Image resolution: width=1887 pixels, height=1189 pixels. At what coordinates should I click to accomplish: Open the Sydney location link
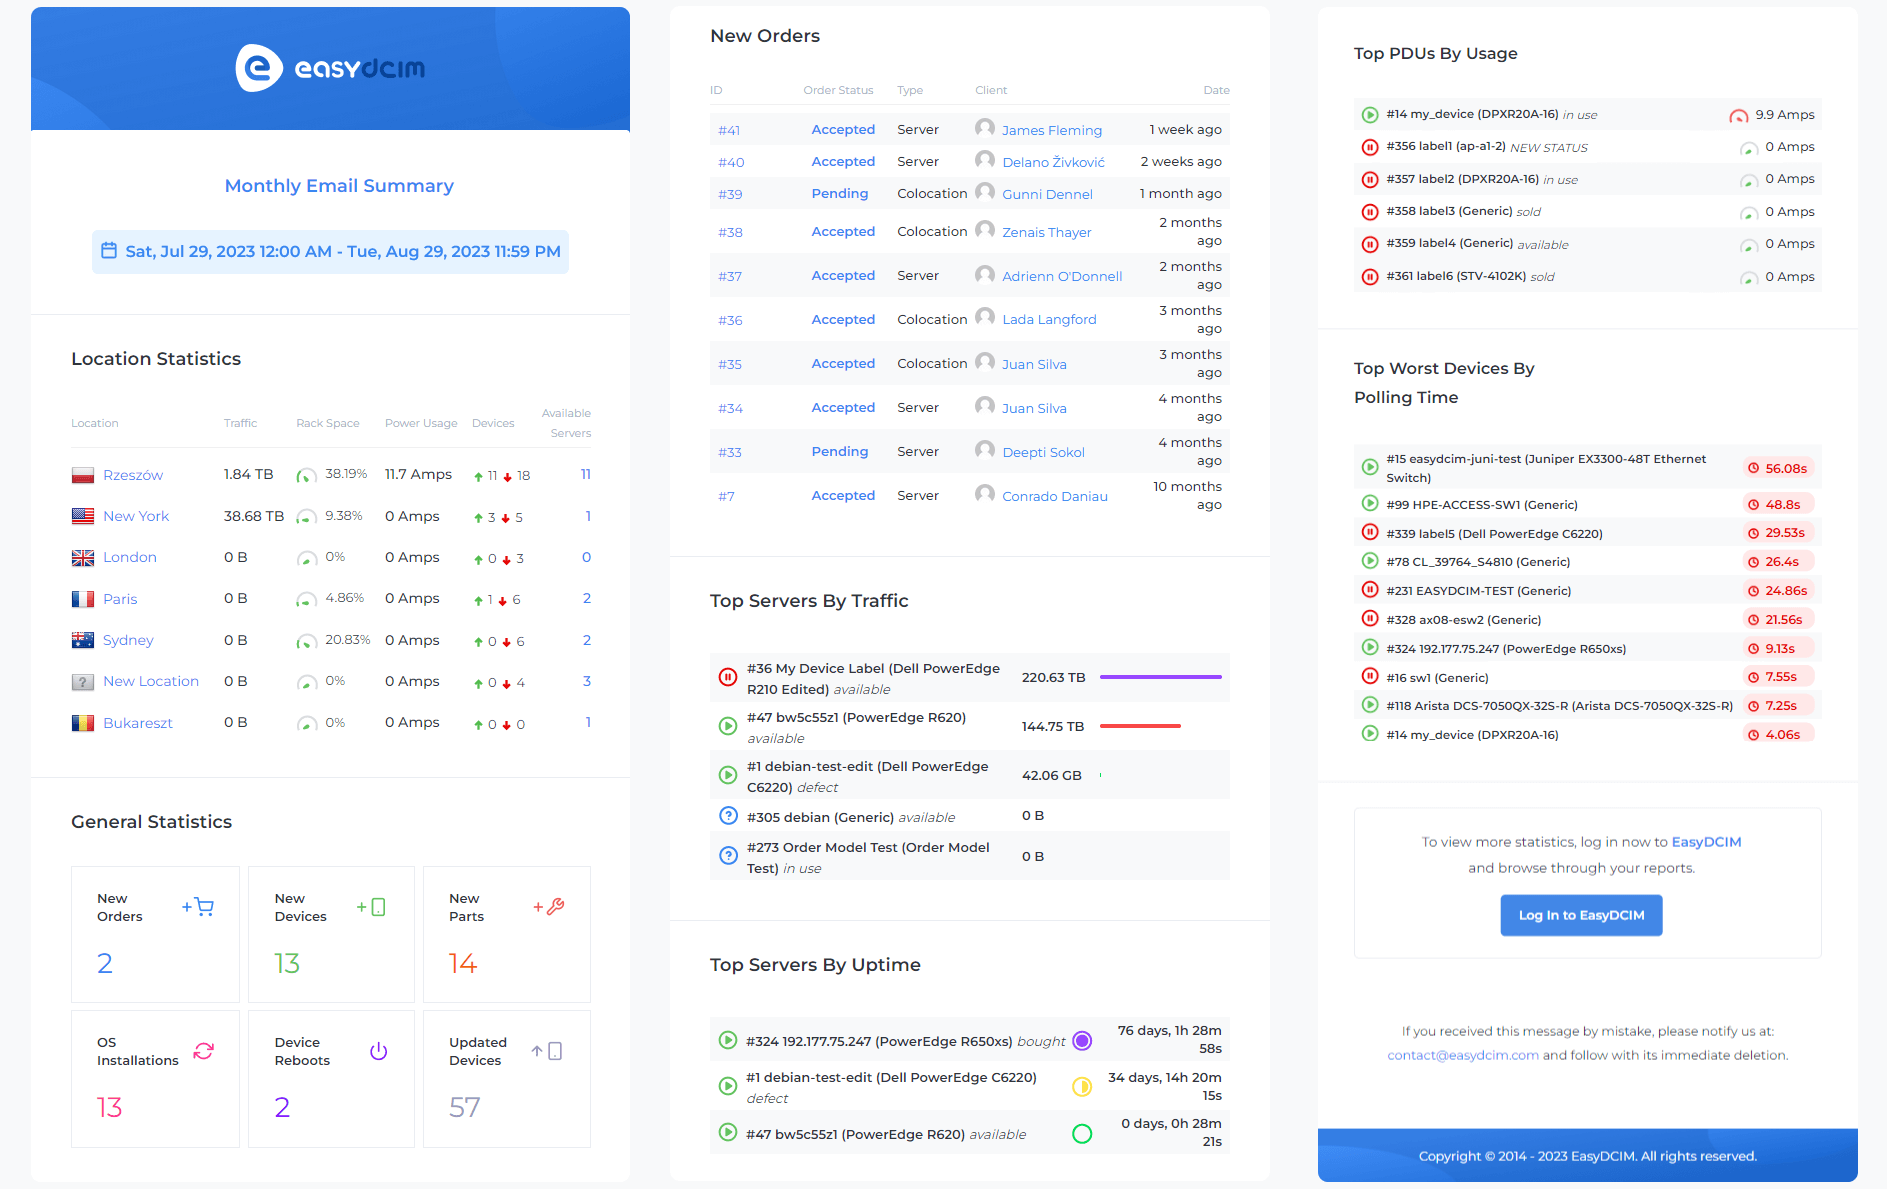point(128,640)
